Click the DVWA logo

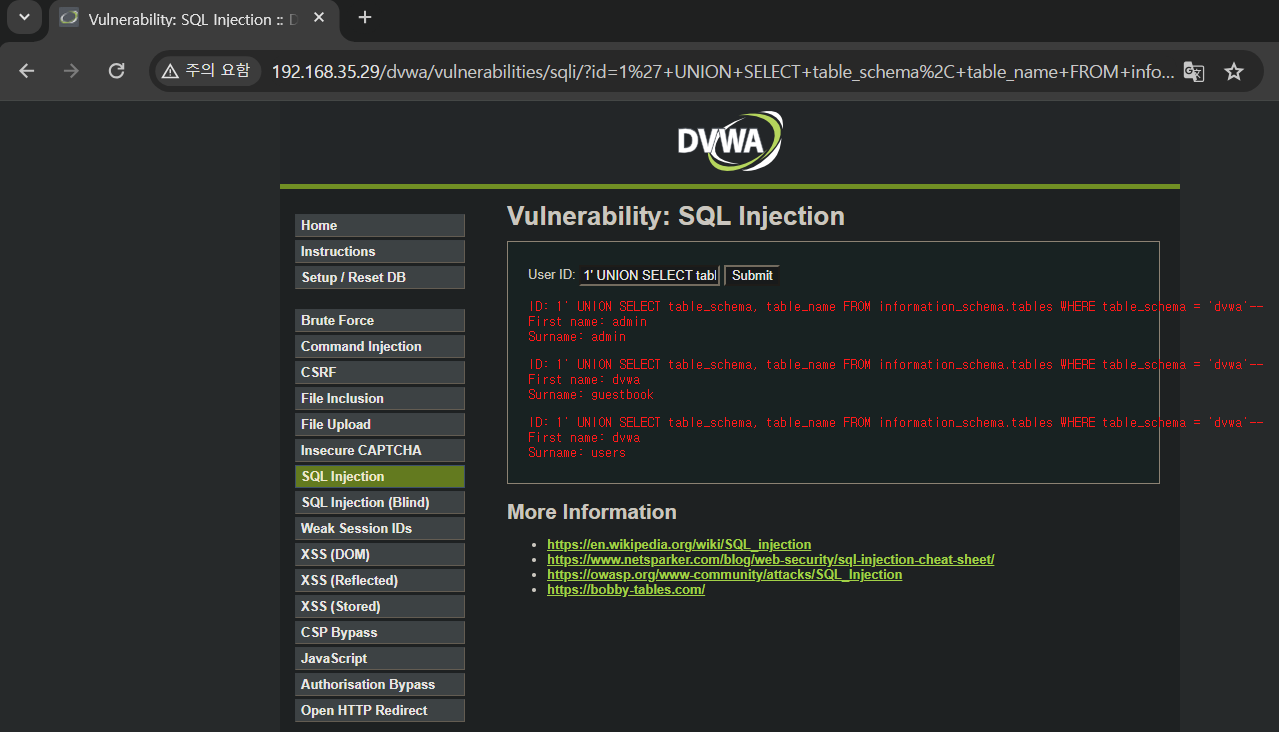[729, 142]
